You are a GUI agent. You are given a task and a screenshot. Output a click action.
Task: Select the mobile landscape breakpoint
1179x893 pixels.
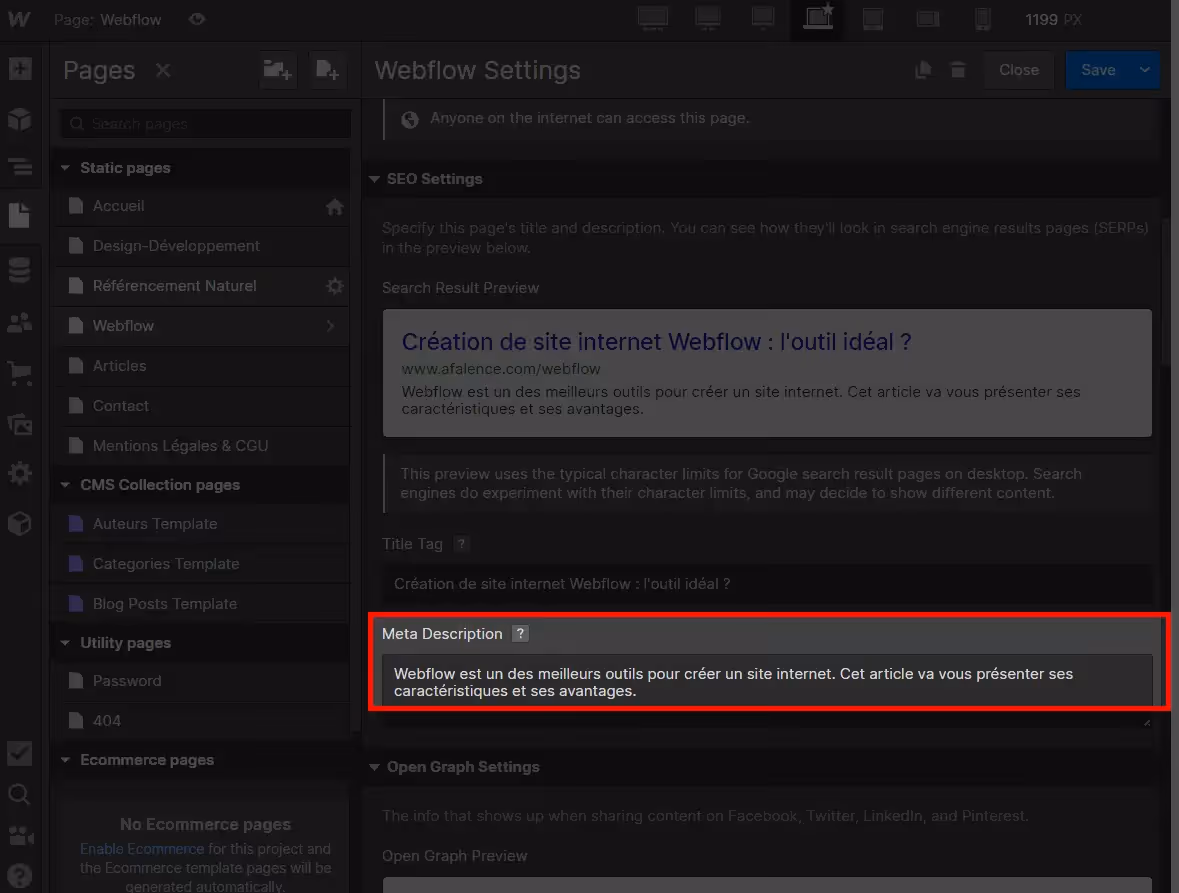[928, 19]
